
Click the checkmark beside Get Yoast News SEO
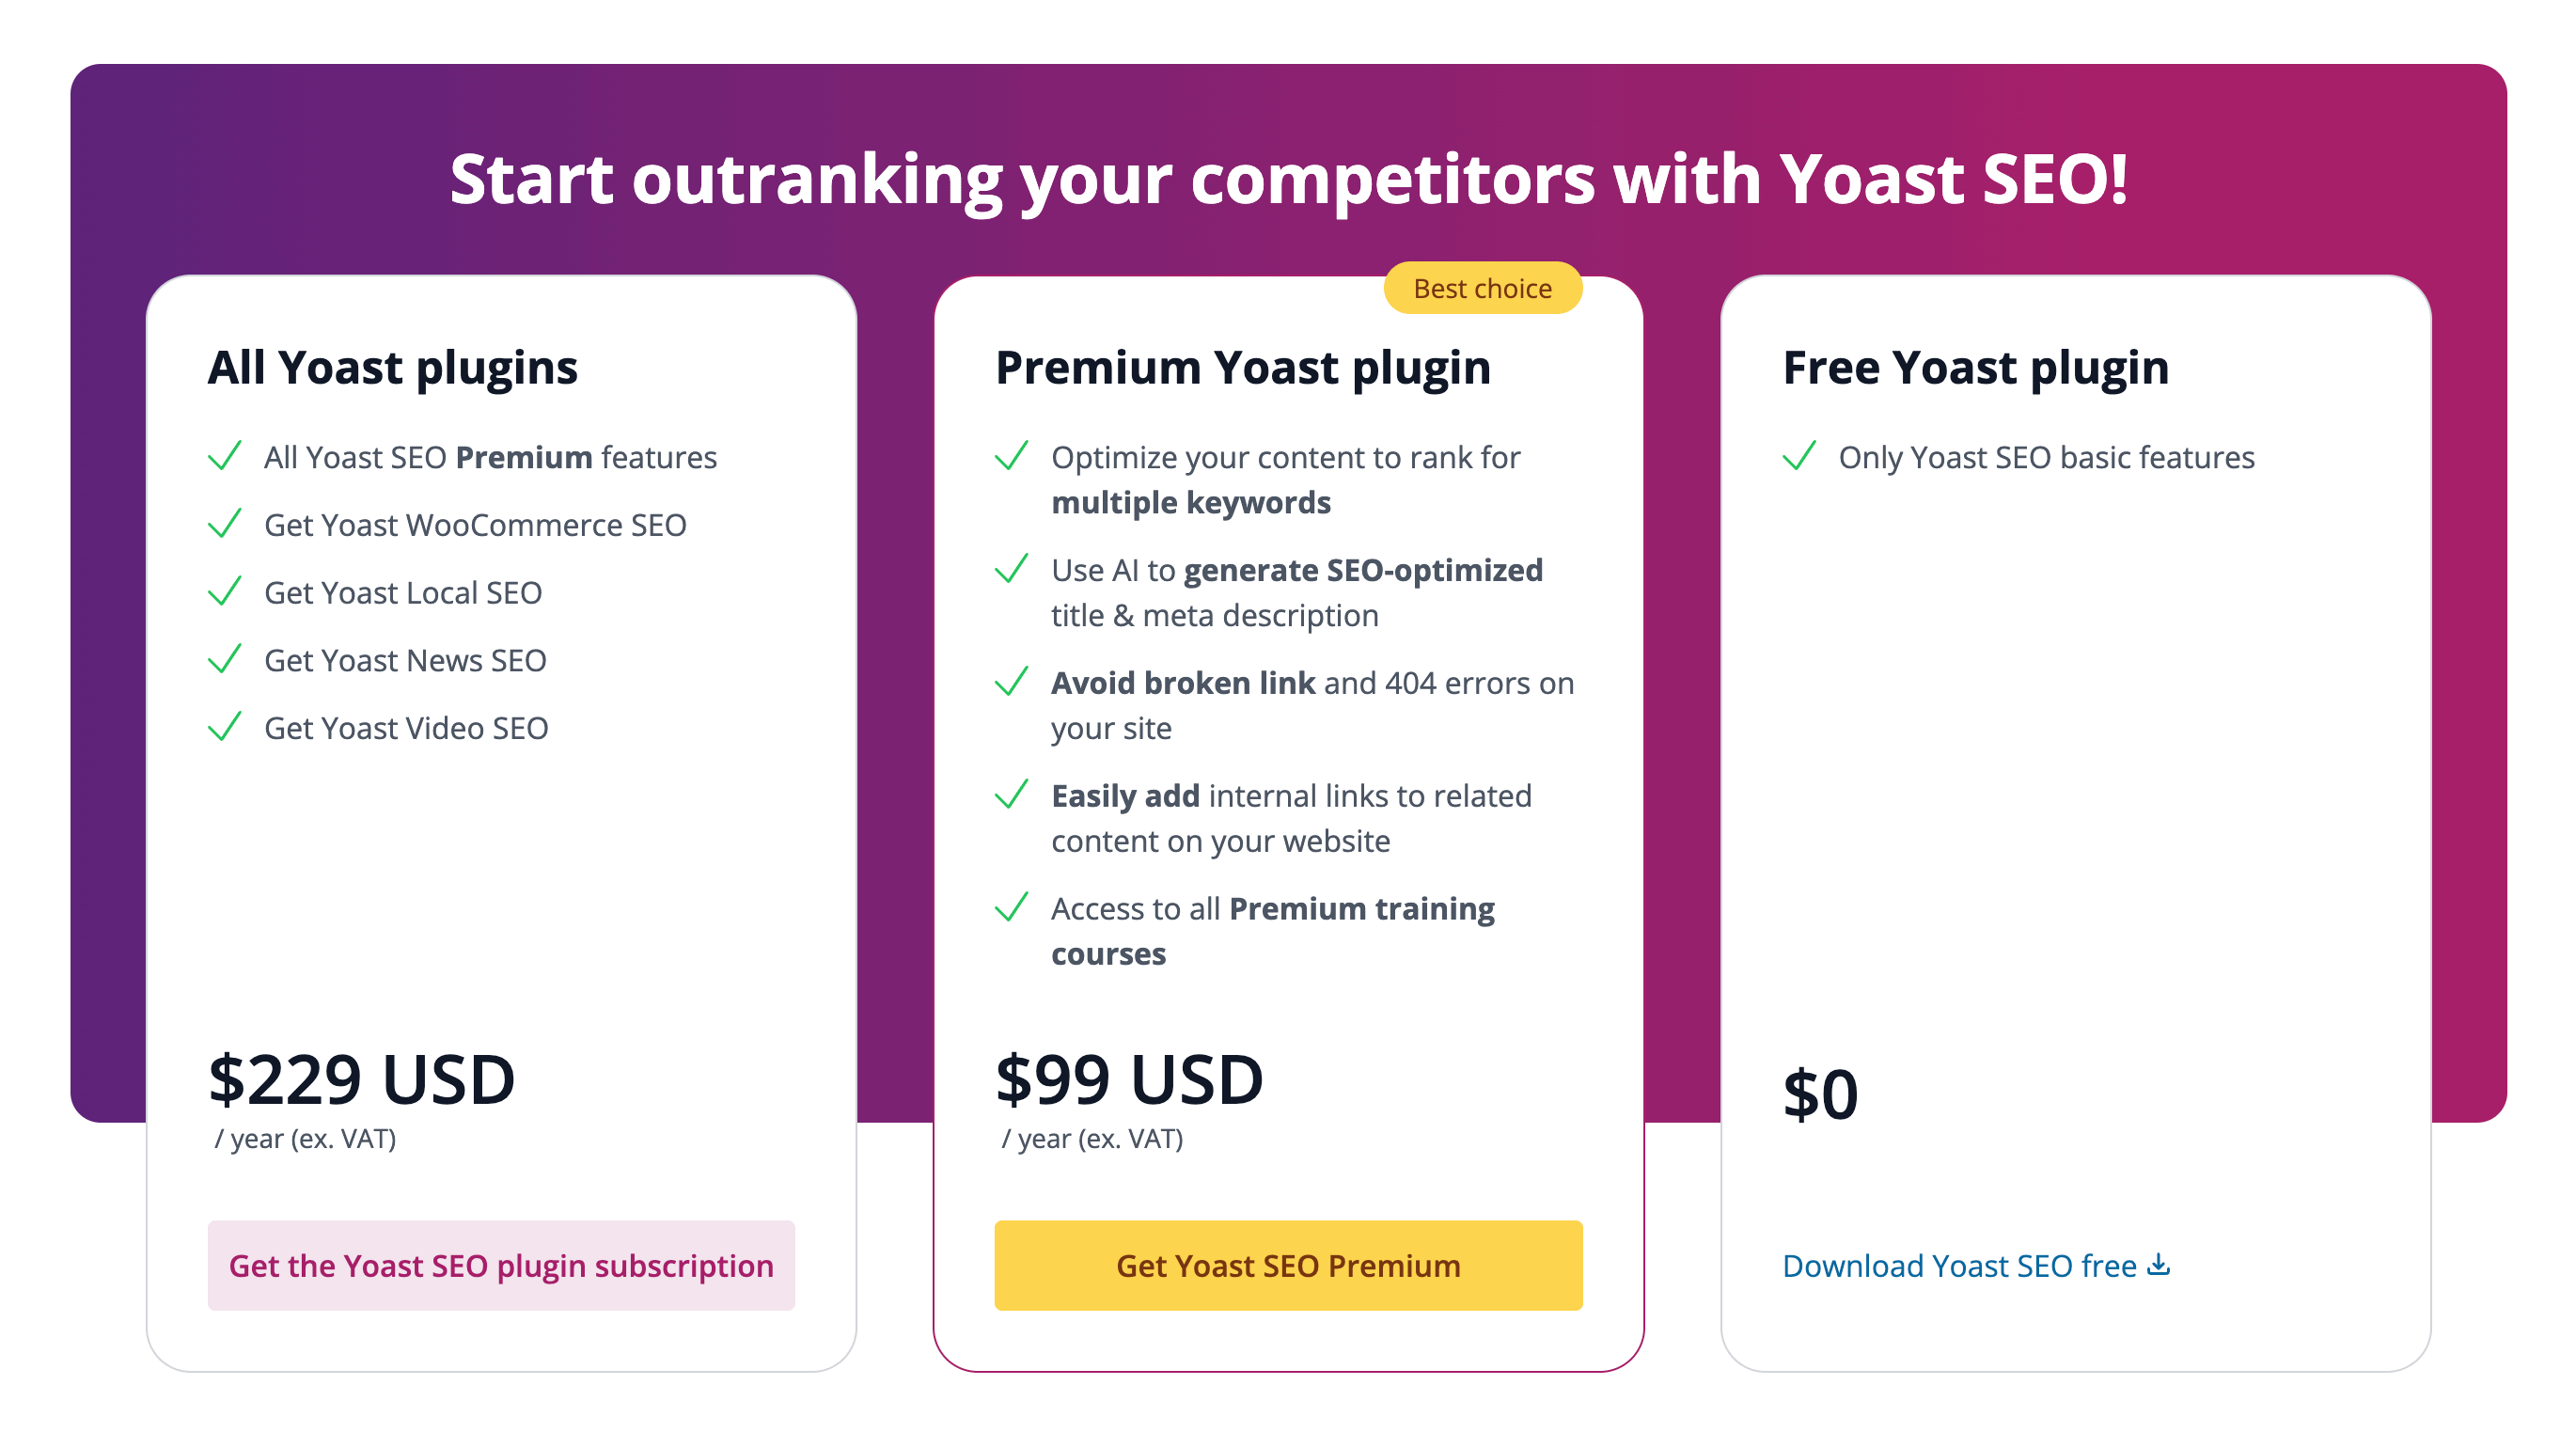point(224,660)
